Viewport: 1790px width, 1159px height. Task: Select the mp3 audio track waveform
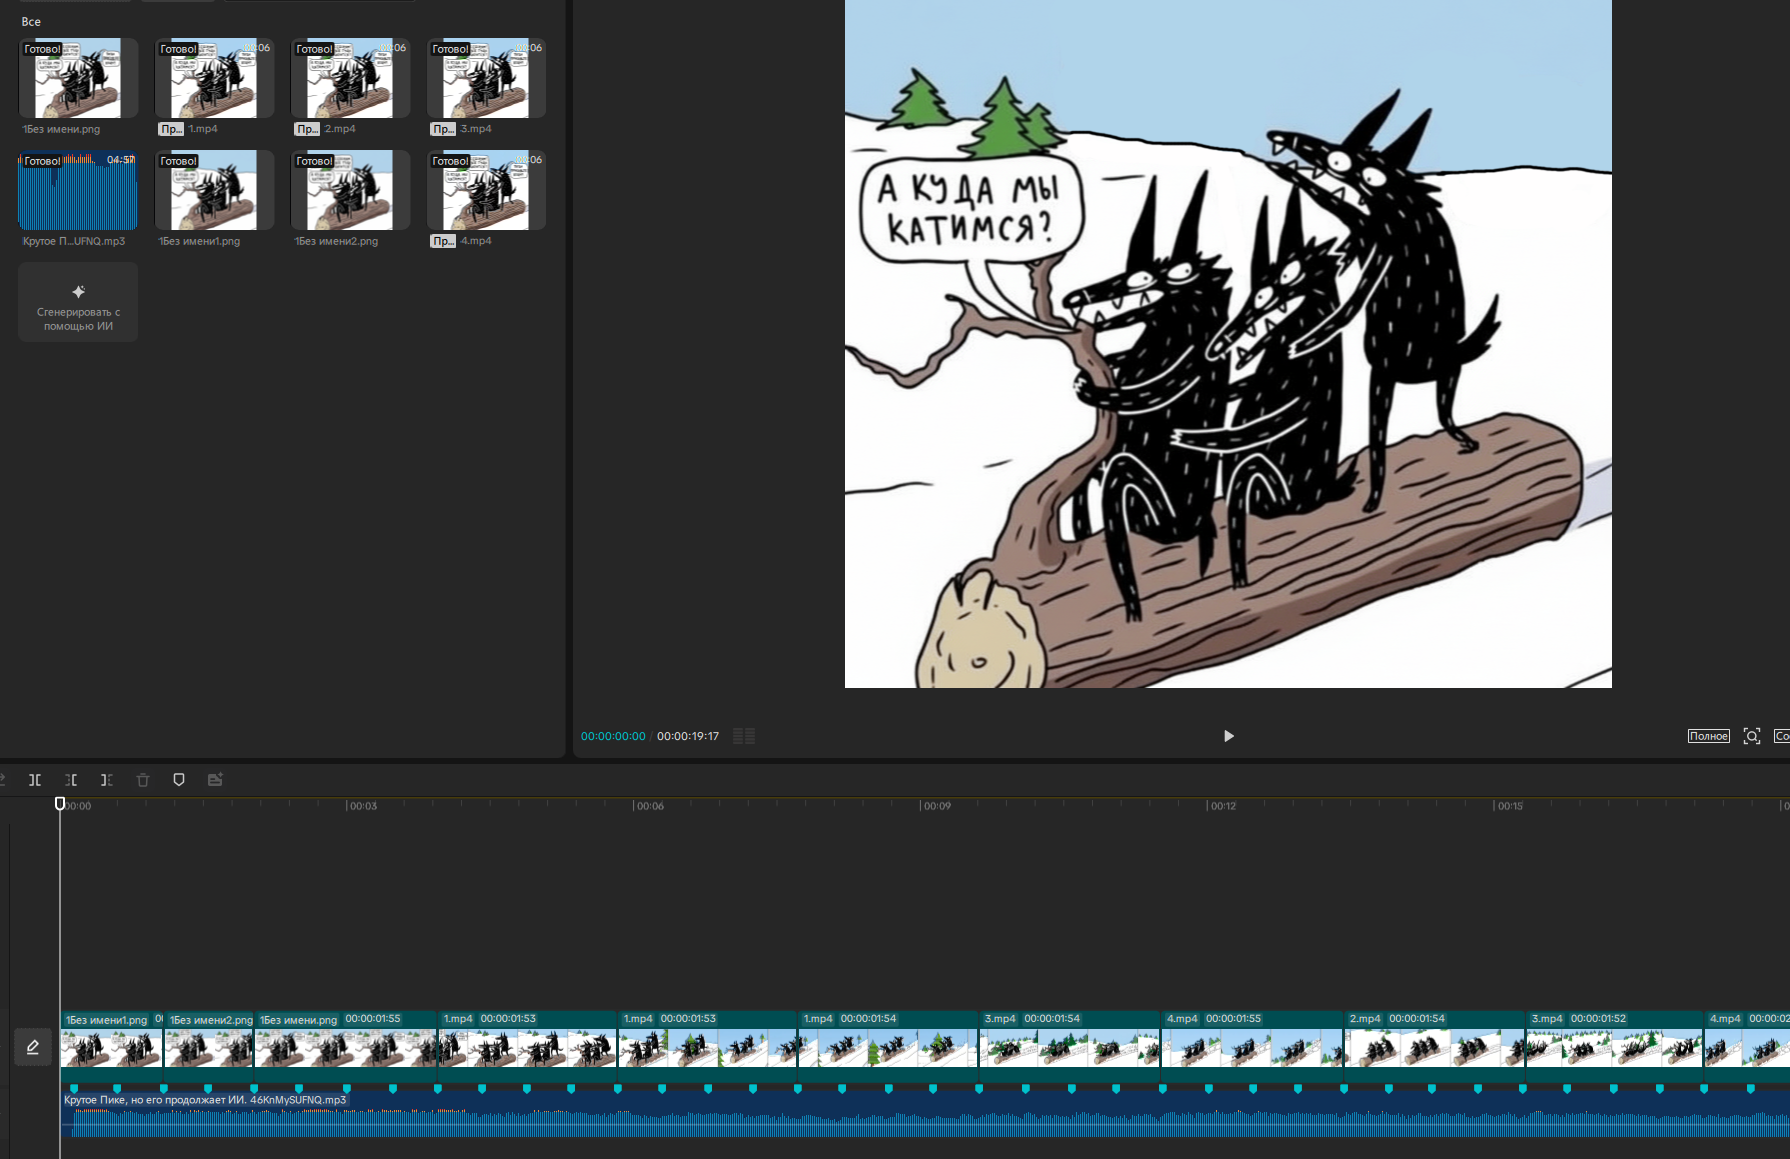coord(900,1122)
